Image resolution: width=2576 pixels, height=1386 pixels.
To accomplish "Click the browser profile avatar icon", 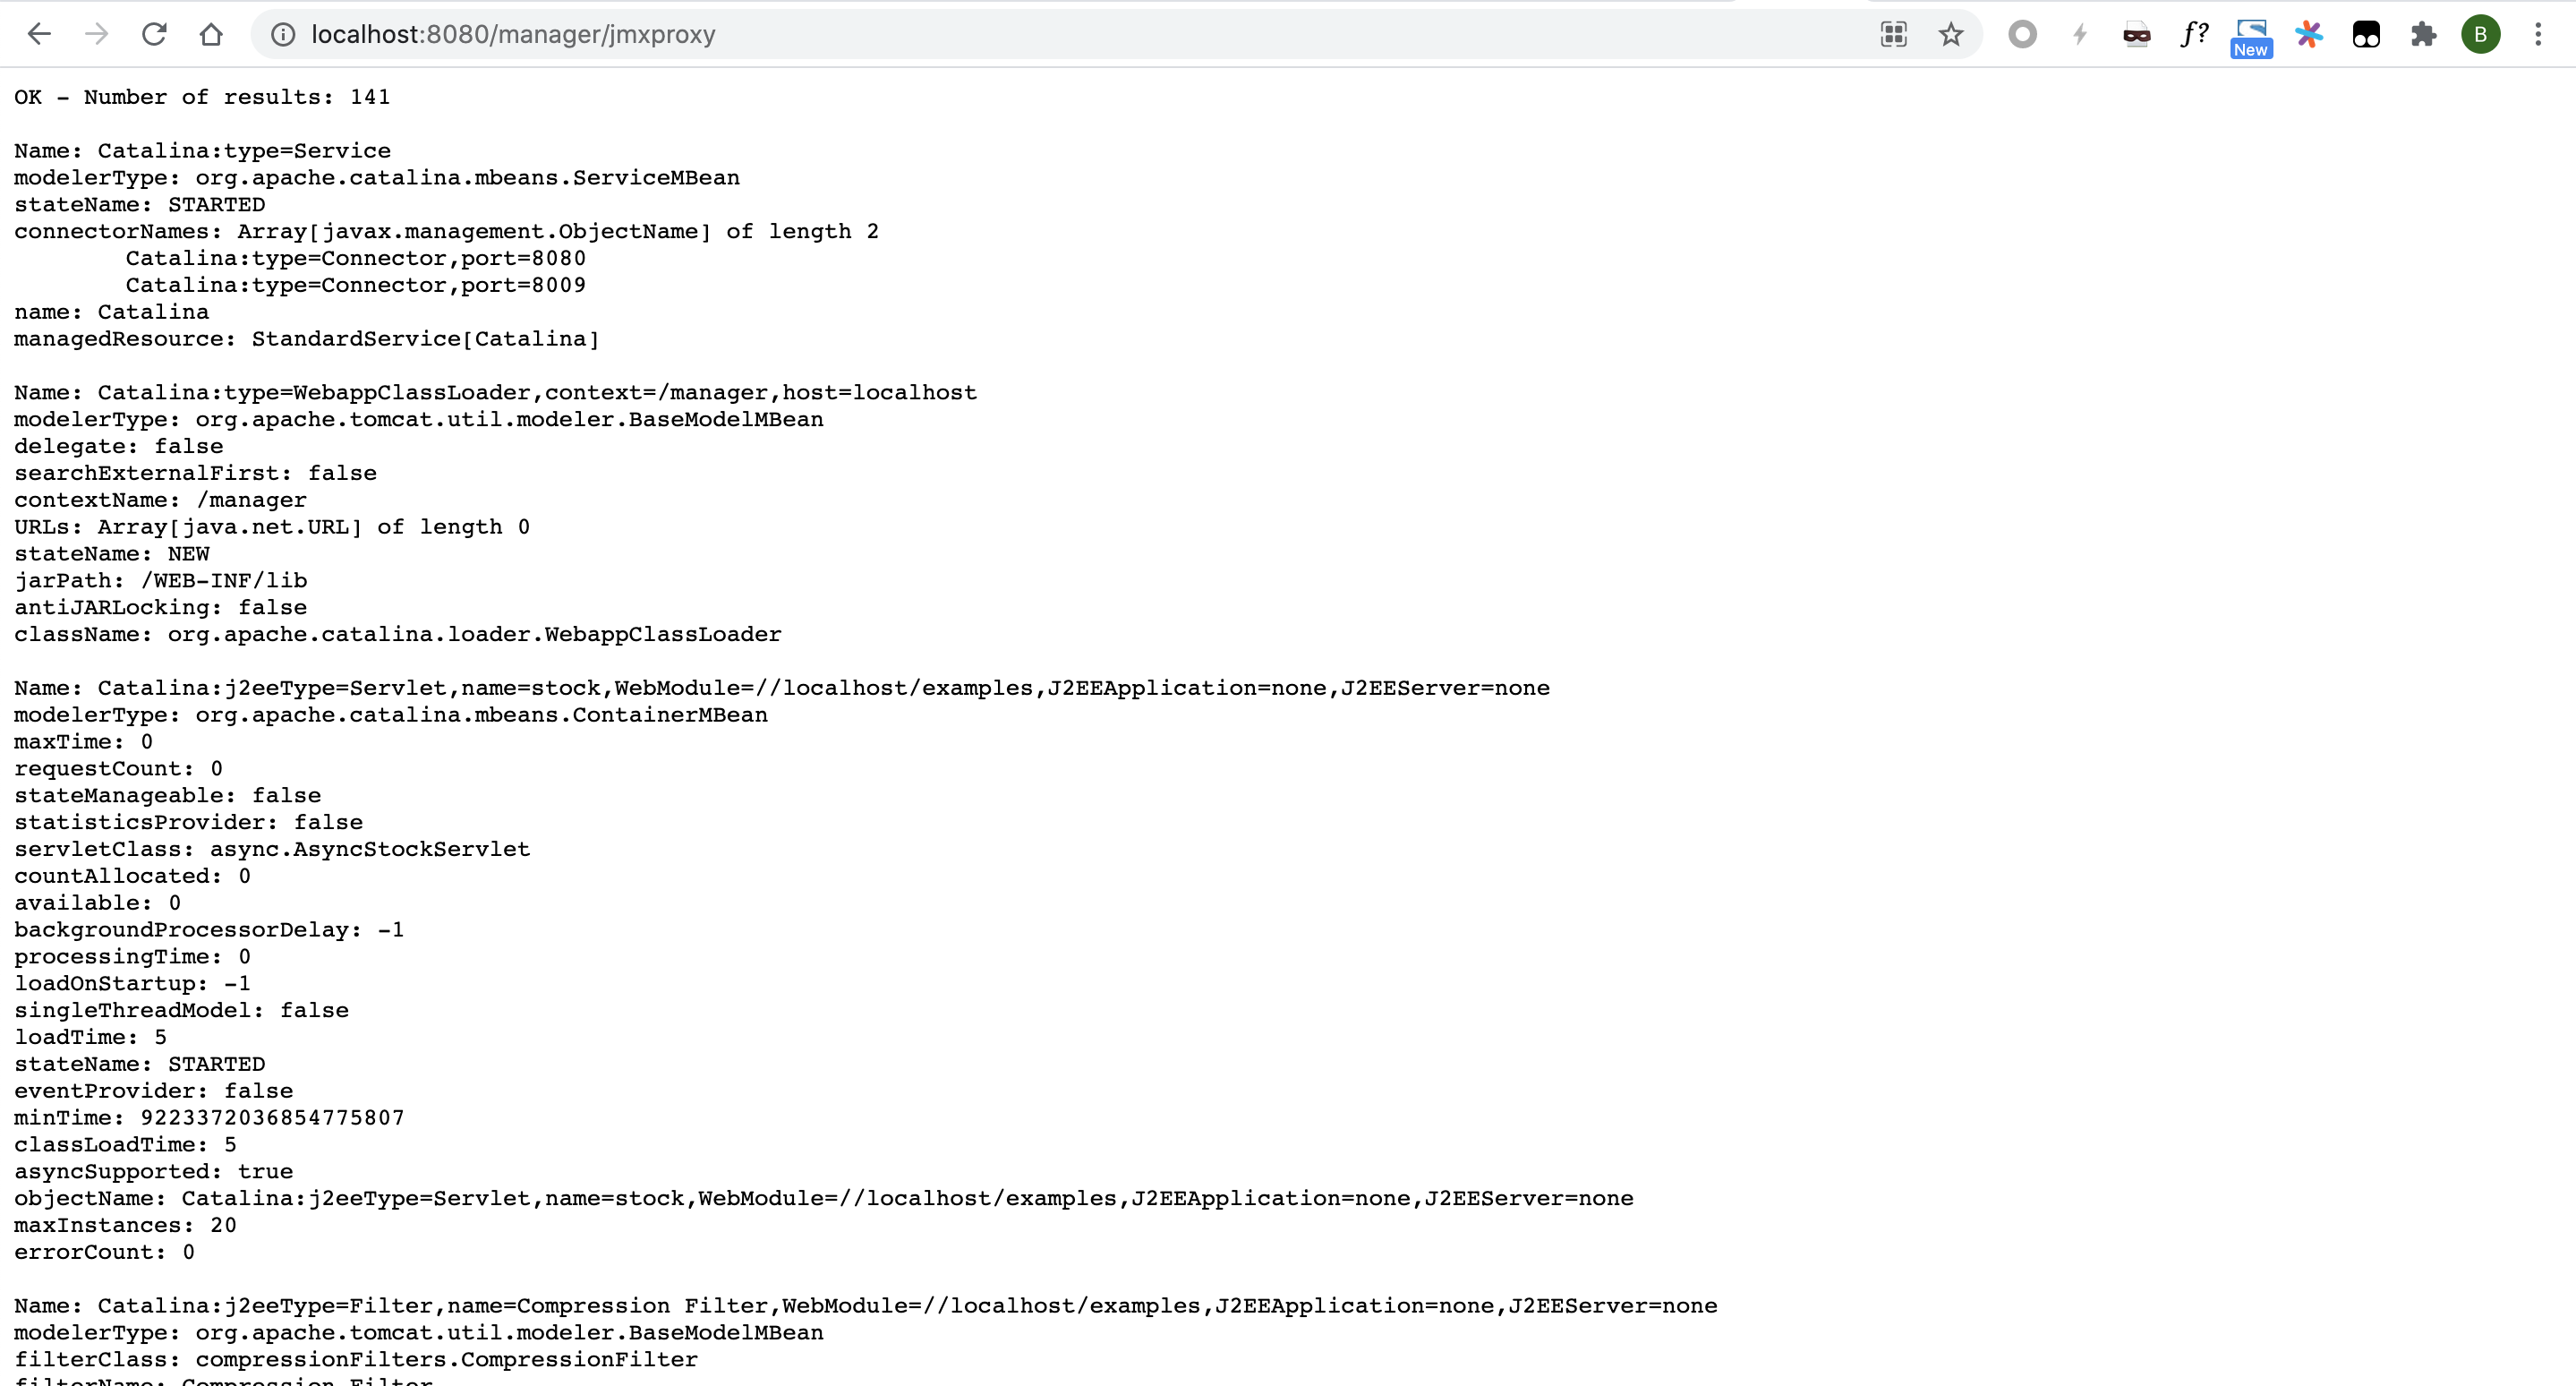I will coord(2480,34).
